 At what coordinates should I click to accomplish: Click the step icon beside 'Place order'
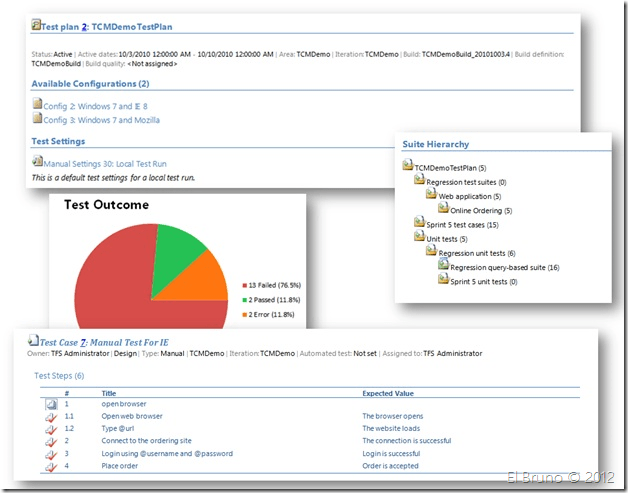tap(51, 465)
